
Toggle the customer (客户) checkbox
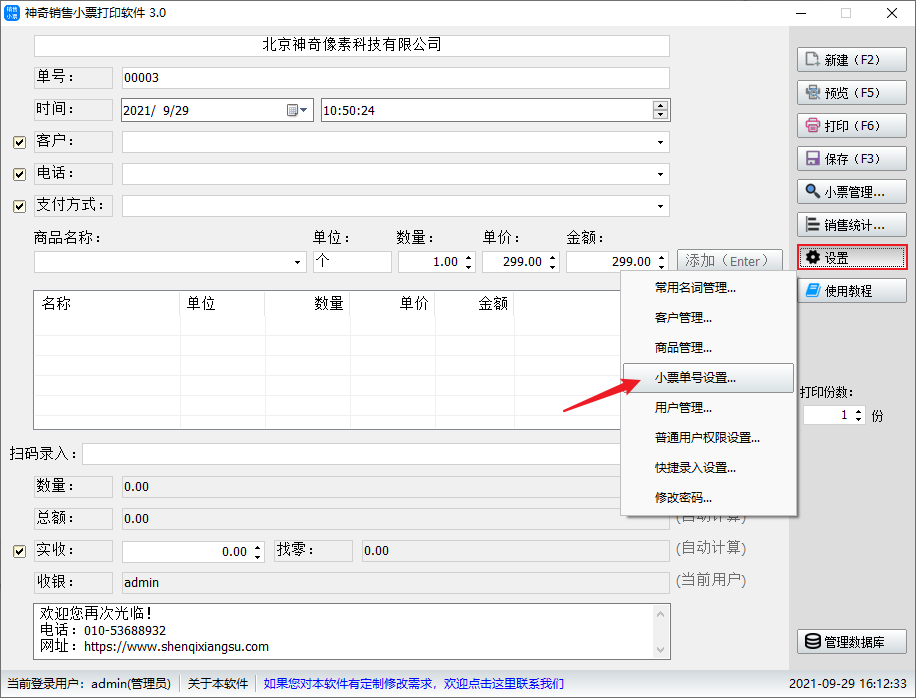pyautogui.click(x=19, y=143)
